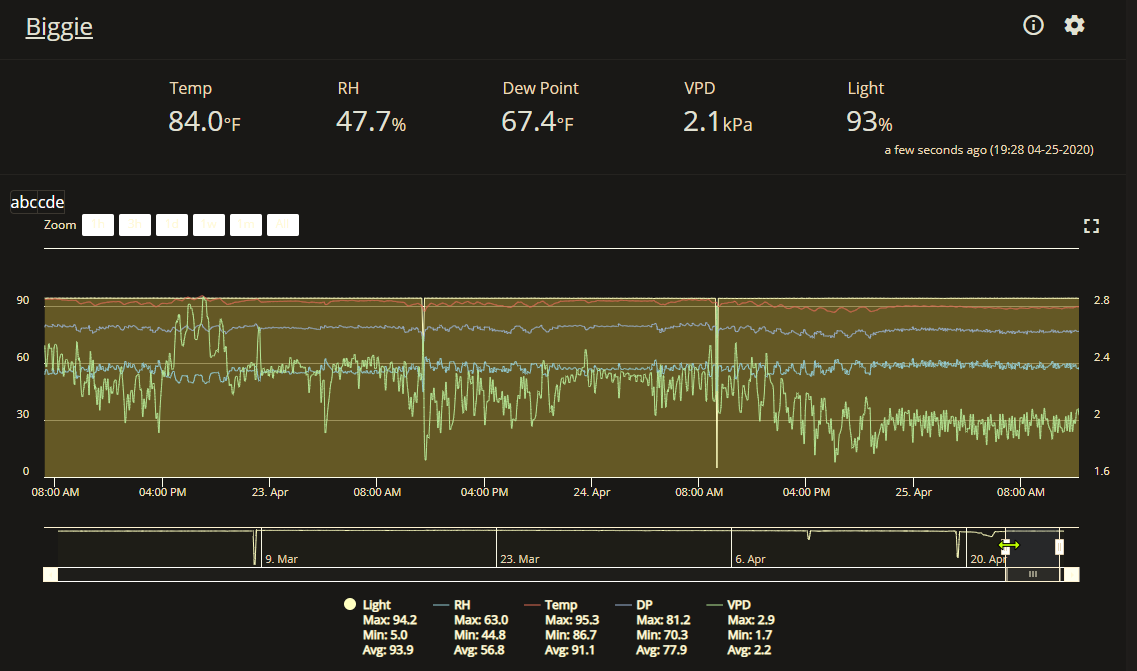The height and width of the screenshot is (671, 1137).
Task: Grab the navigator's left range handle
Action: (1006, 546)
